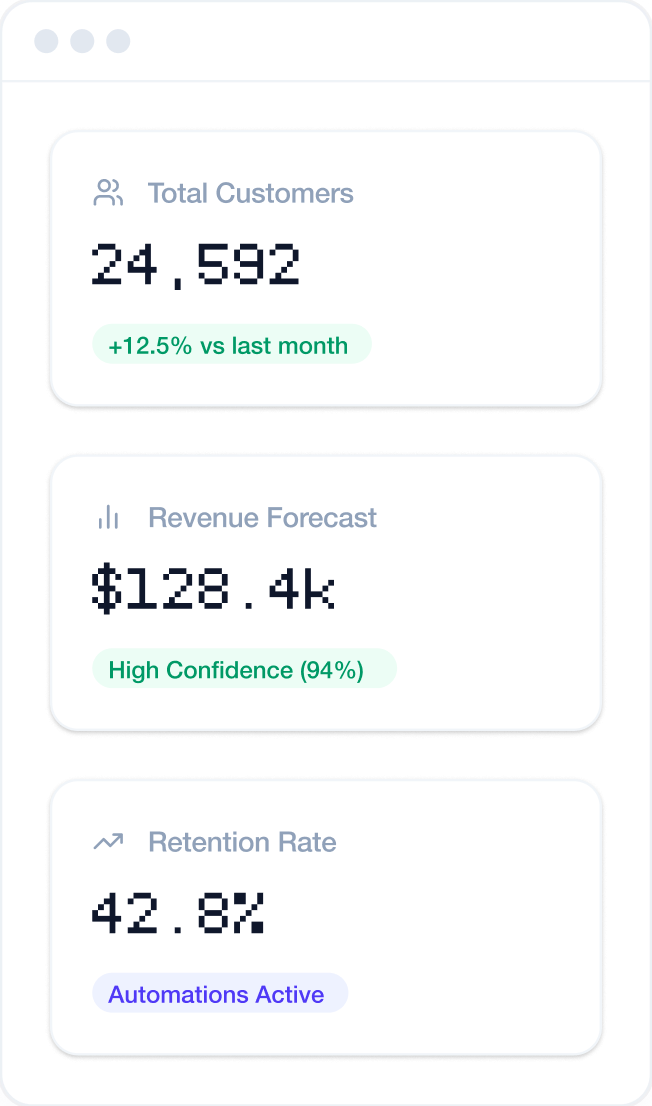Click empty space inside the Total Customers card

480,270
